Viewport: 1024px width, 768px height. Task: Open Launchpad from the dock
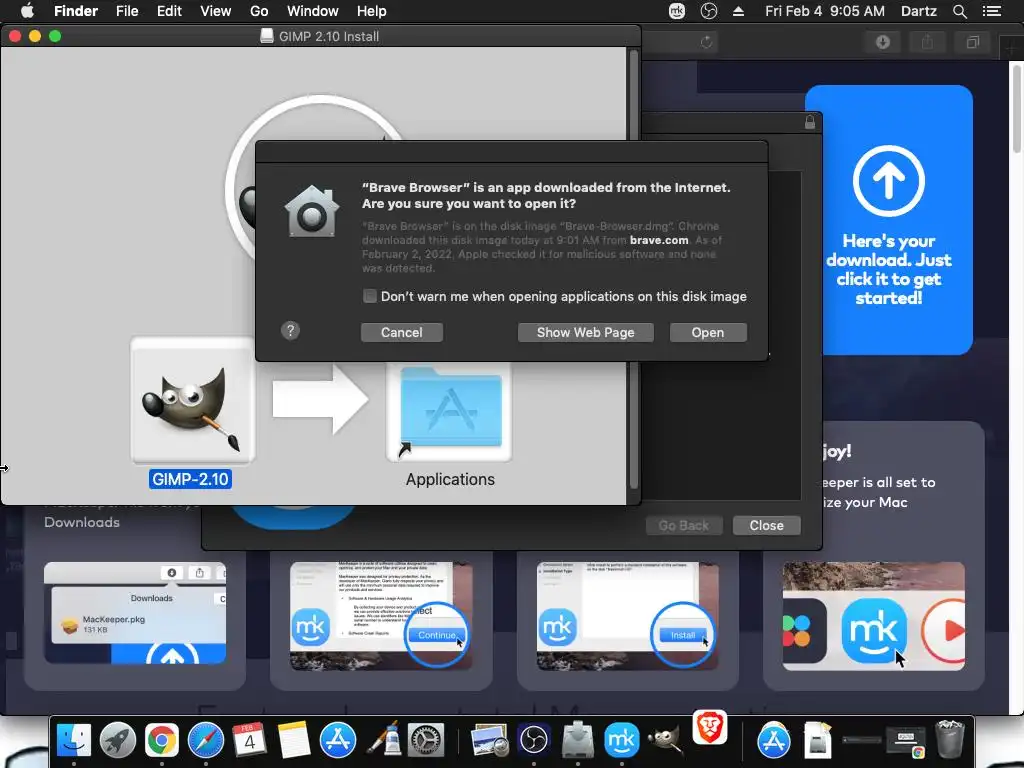point(118,741)
